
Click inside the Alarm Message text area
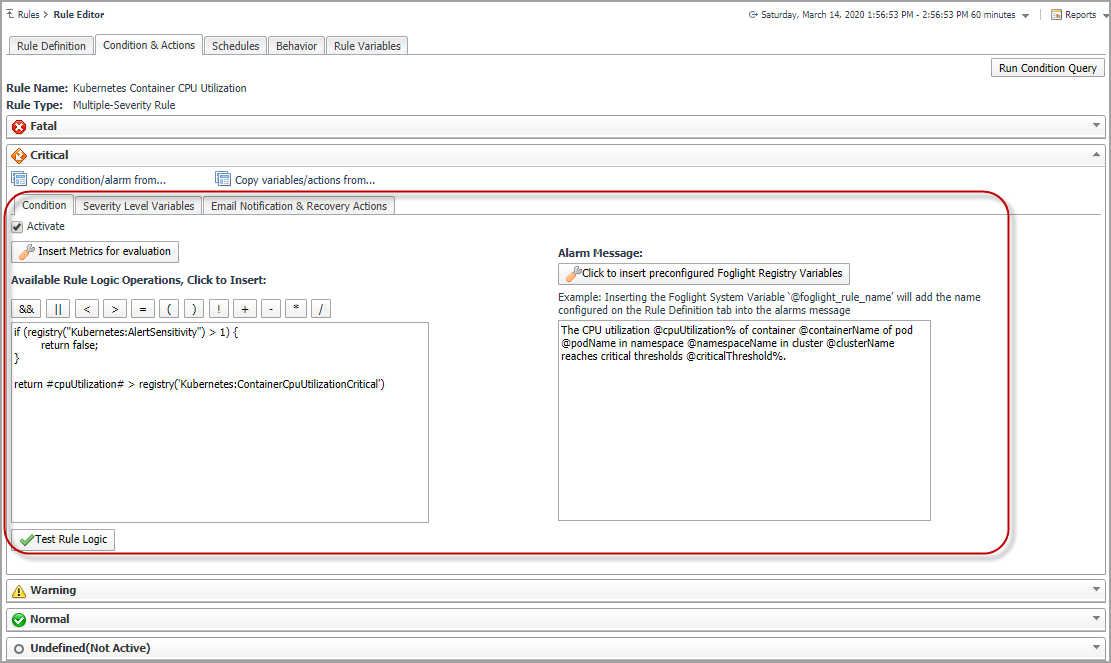tap(744, 421)
